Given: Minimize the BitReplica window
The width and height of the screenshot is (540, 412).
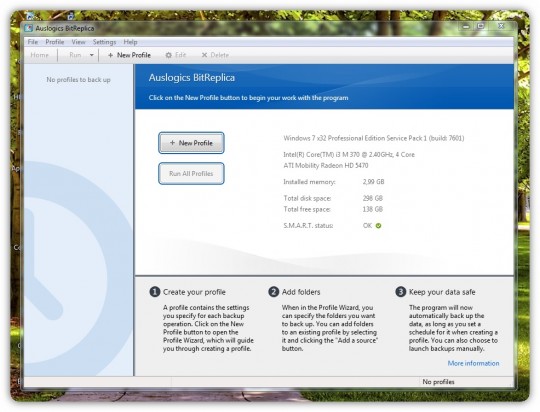Looking at the screenshot, I should 466,26.
